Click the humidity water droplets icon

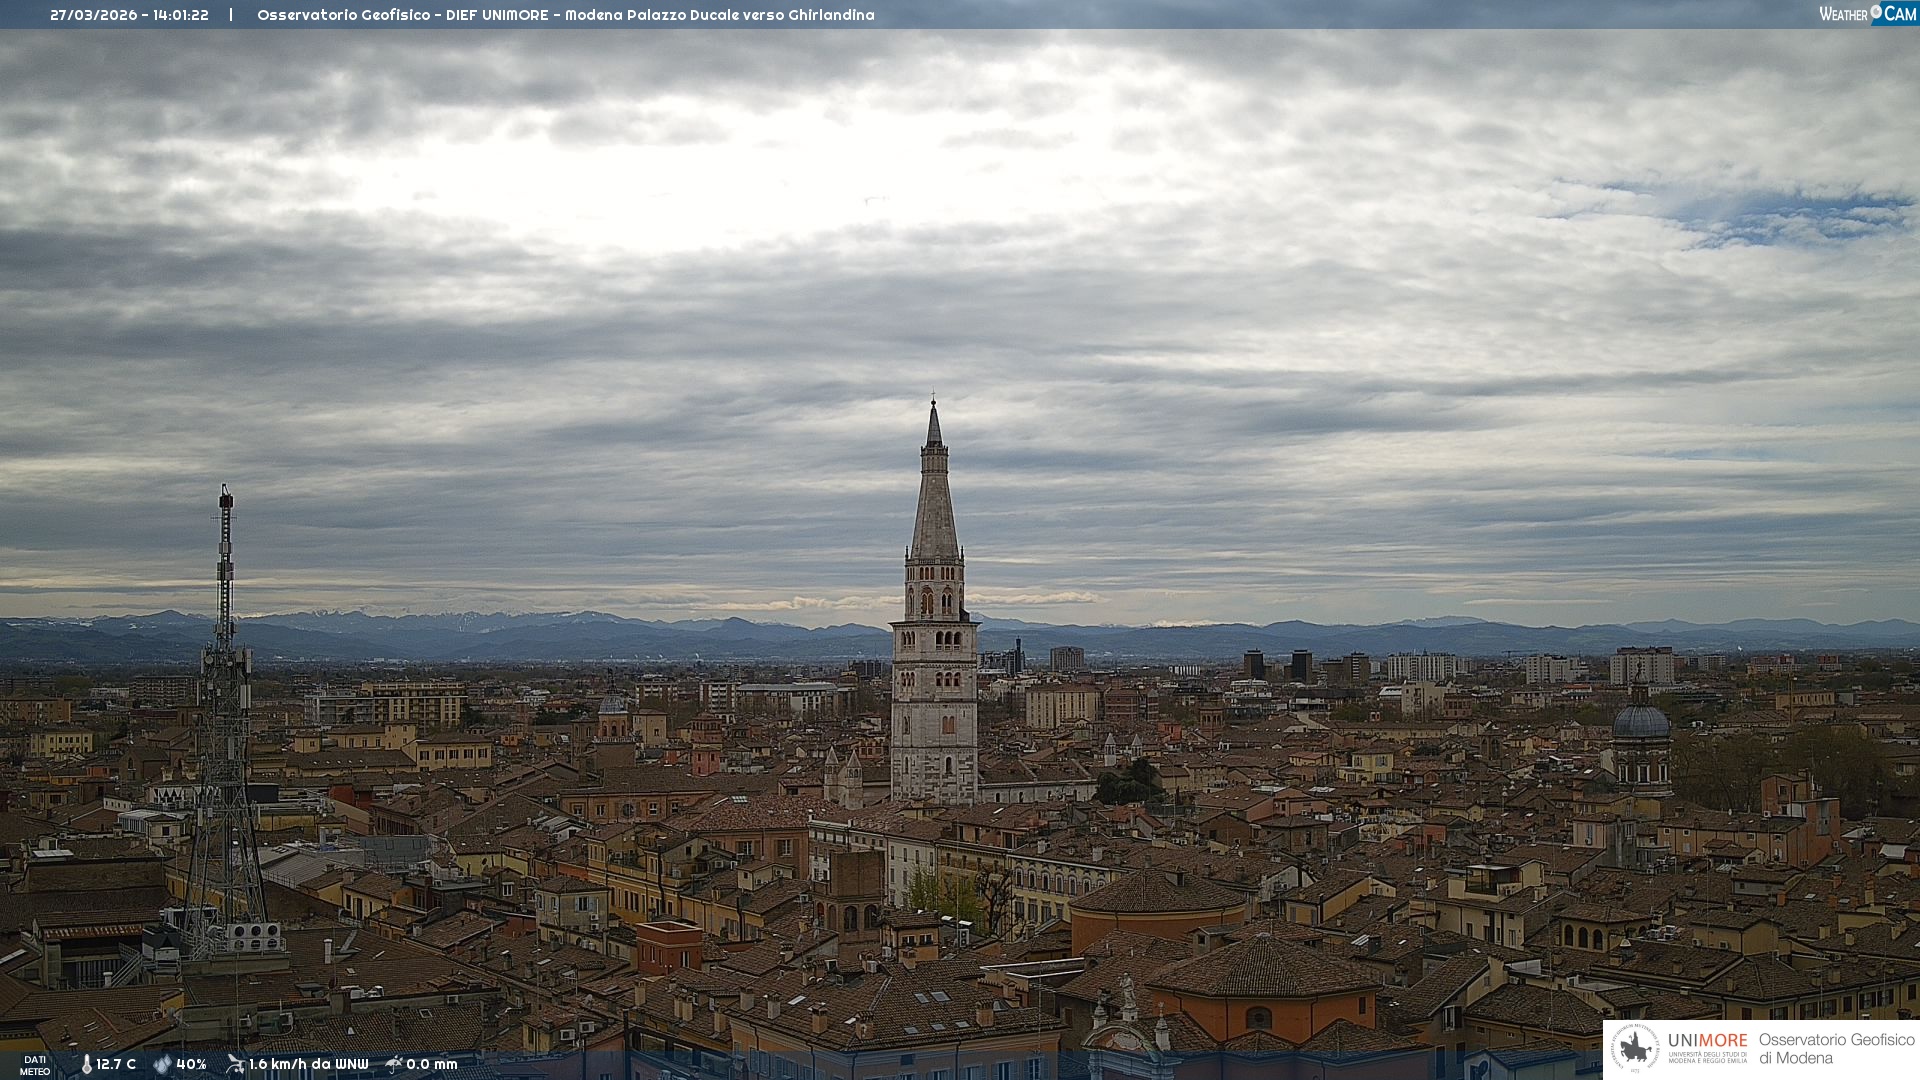point(162,1065)
